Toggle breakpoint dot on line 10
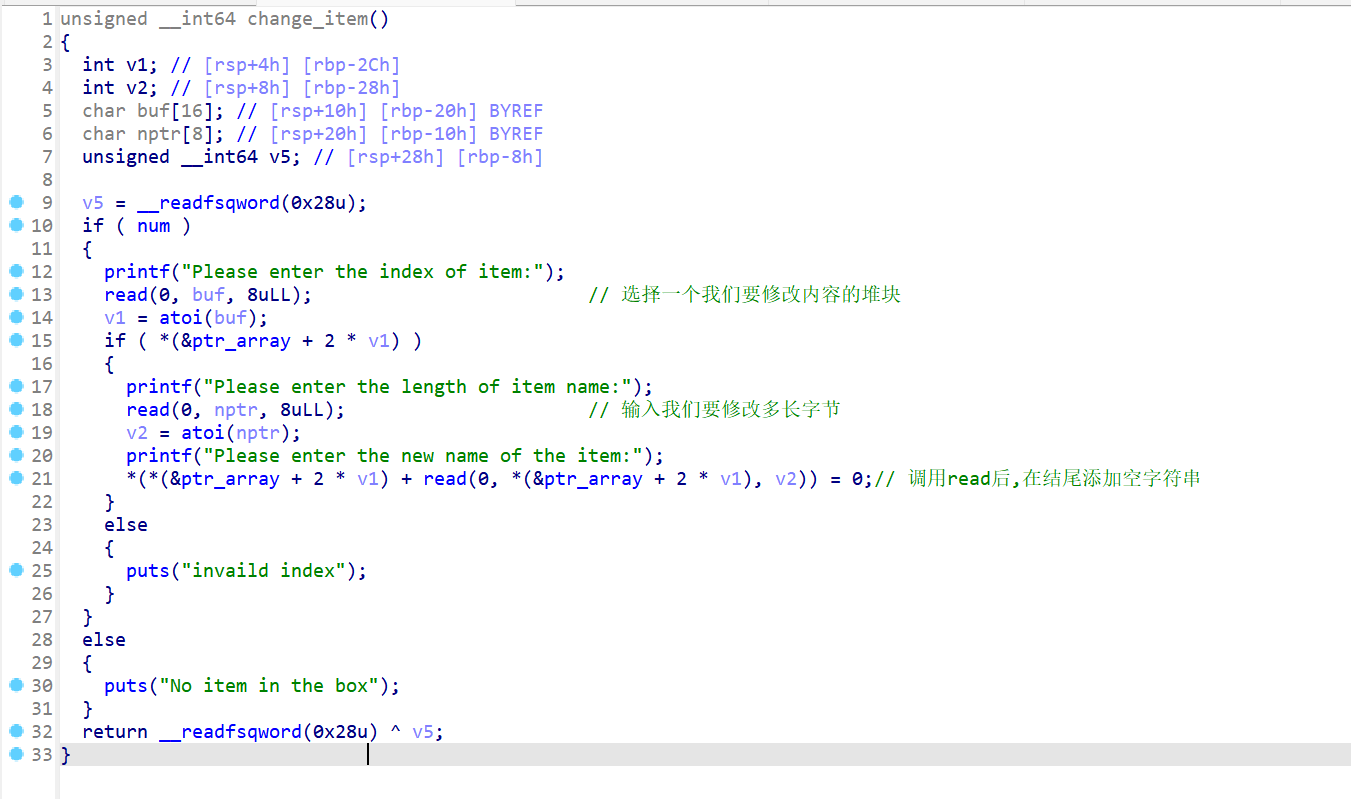The width and height of the screenshot is (1351, 799). click(15, 225)
